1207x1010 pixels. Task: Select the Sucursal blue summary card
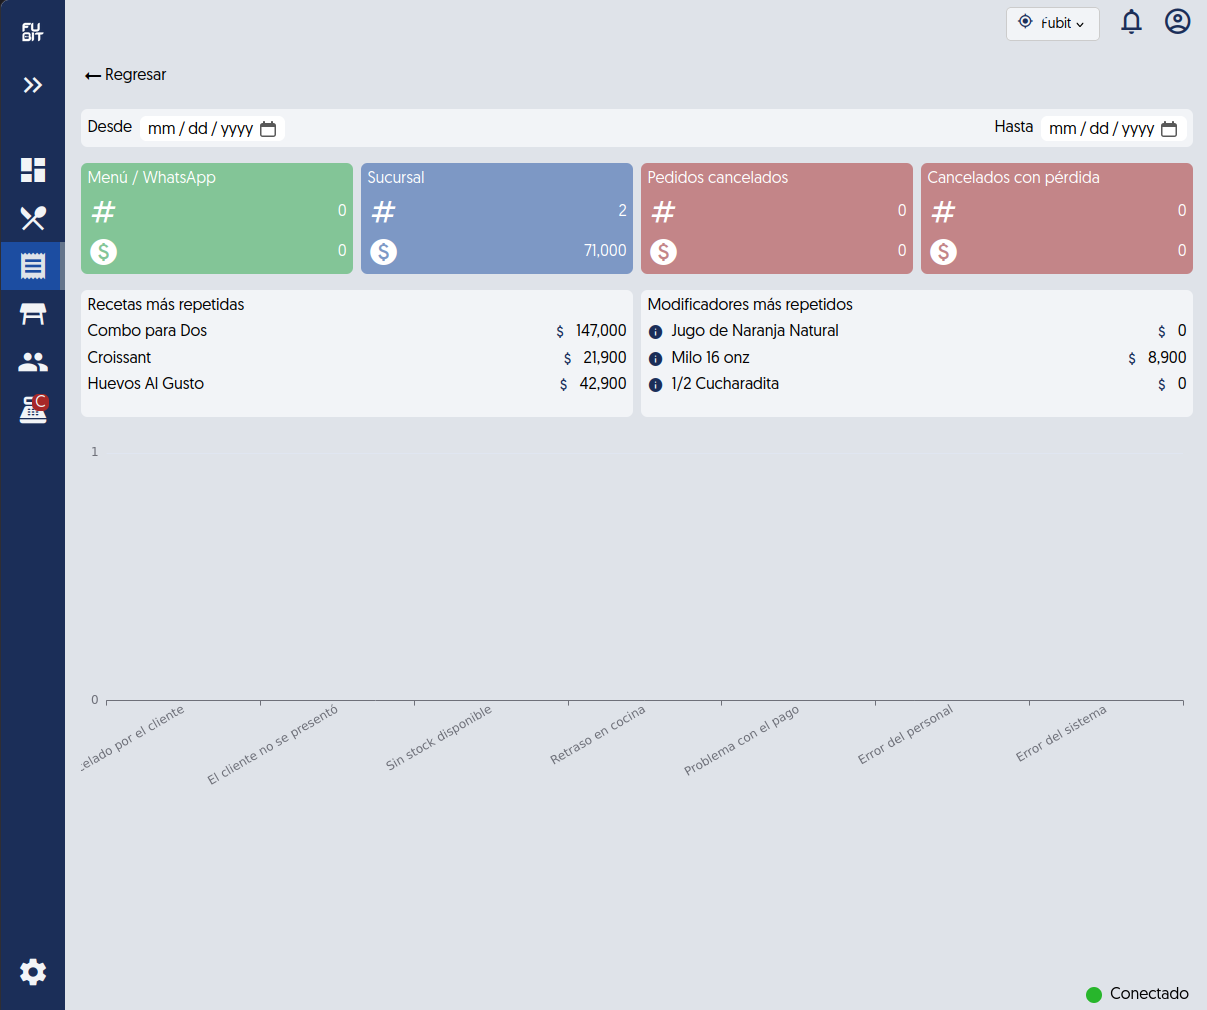[x=497, y=218]
